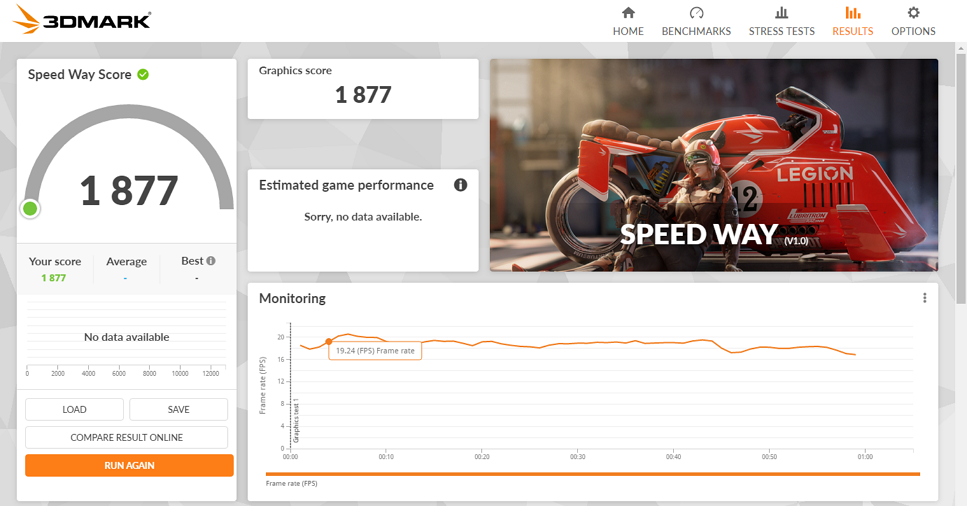The height and width of the screenshot is (506, 967).
Task: Select the Results tab
Action: [852, 22]
